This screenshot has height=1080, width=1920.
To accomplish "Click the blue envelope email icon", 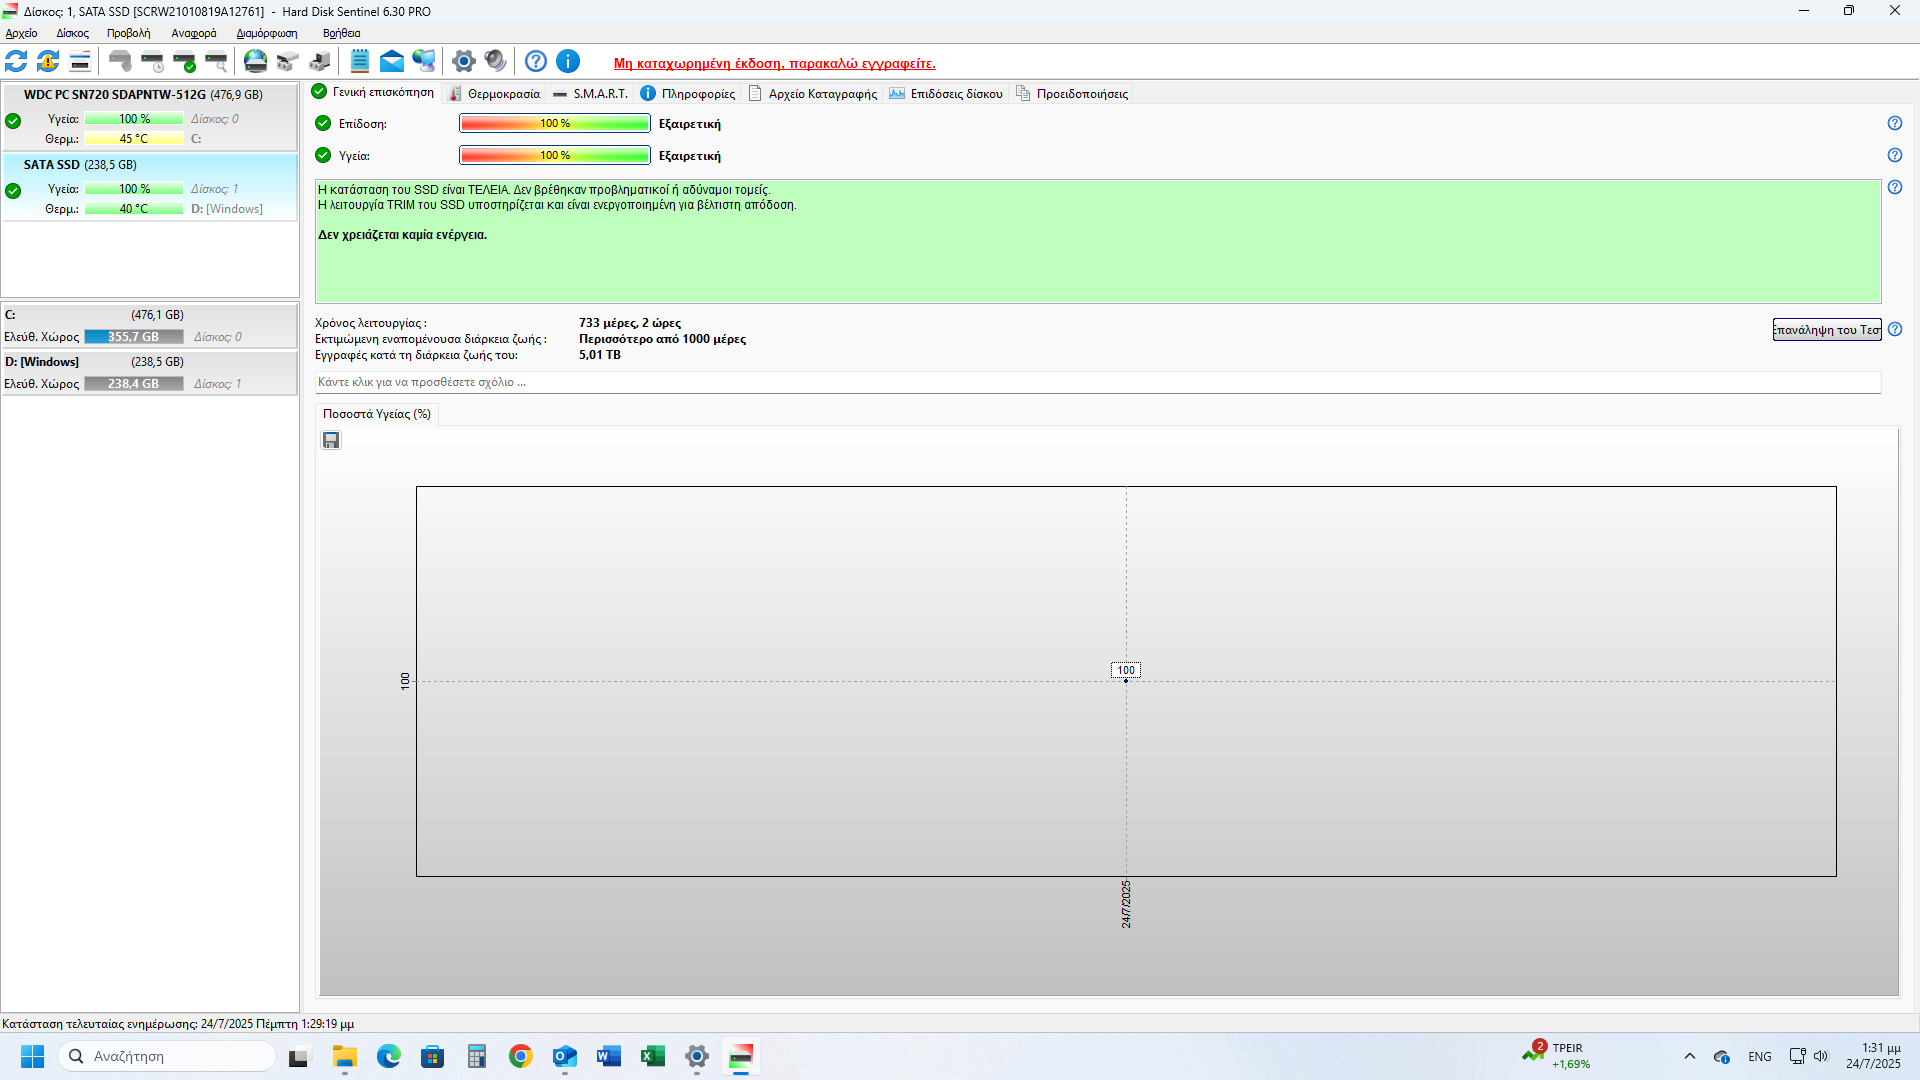I will point(392,62).
